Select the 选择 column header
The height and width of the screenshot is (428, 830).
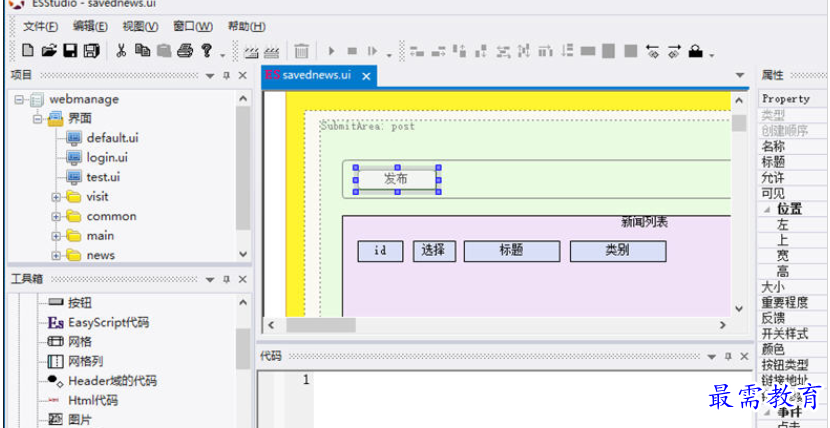pyautogui.click(x=434, y=251)
